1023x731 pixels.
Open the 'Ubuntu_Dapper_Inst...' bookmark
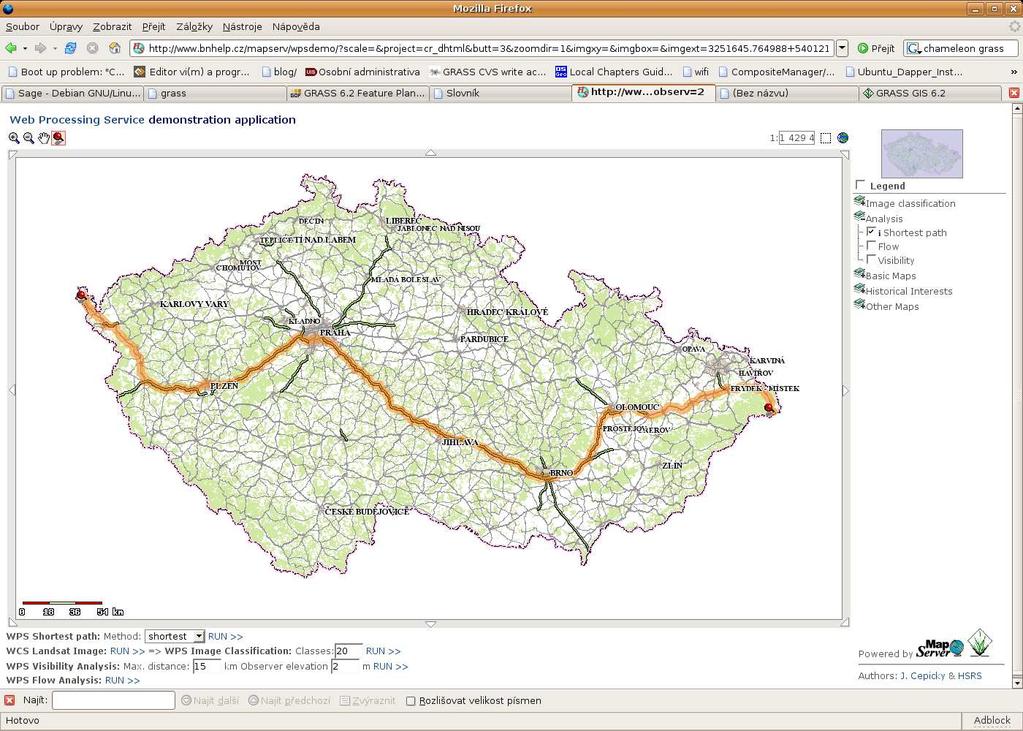tap(904, 72)
